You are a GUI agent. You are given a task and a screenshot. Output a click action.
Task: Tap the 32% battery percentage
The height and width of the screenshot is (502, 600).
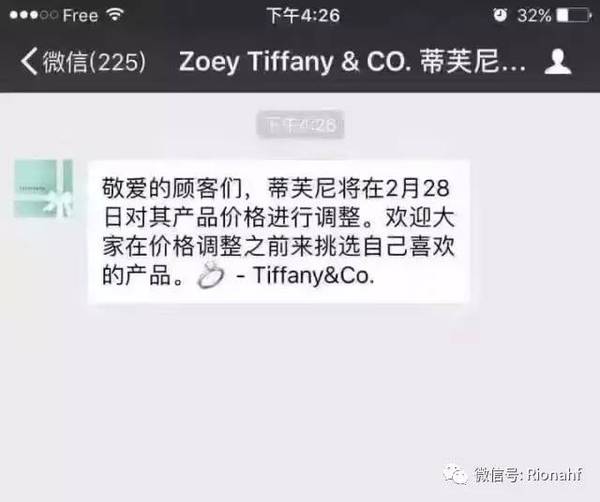pos(534,16)
